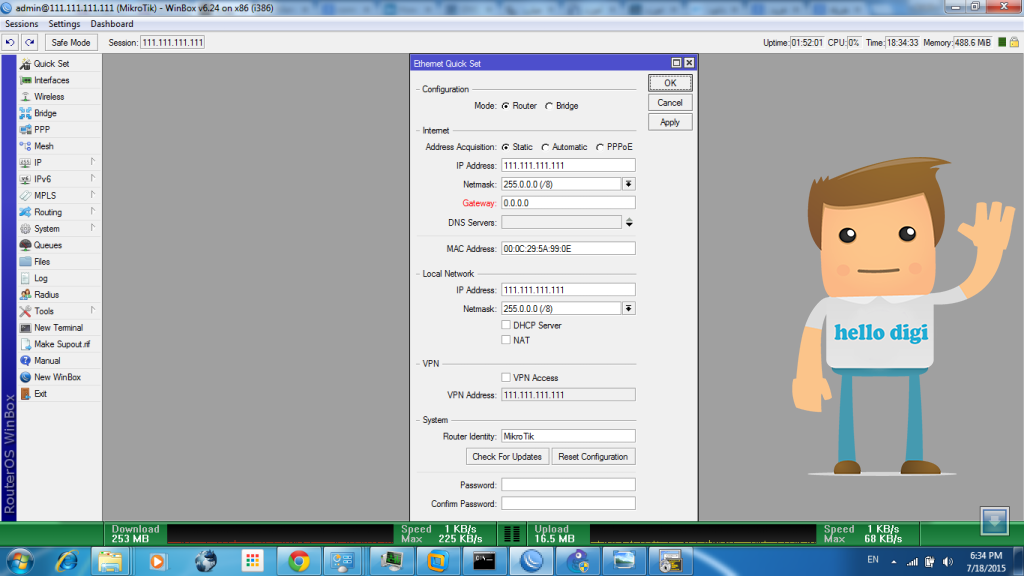1024x576 pixels.
Task: Expand the IPv6 submenu
Action: click(x=93, y=178)
